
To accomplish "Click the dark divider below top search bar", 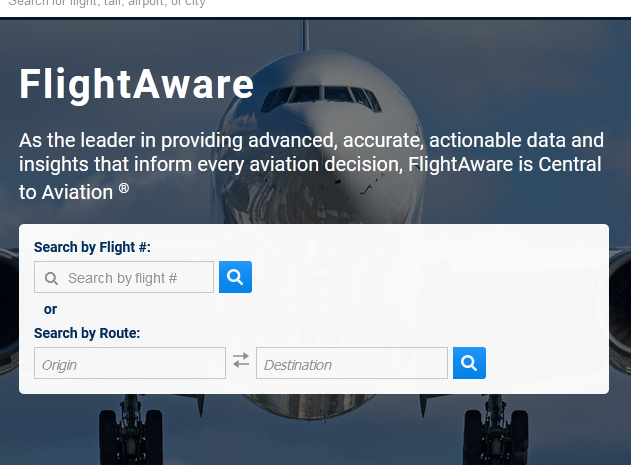I will (x=315, y=17).
